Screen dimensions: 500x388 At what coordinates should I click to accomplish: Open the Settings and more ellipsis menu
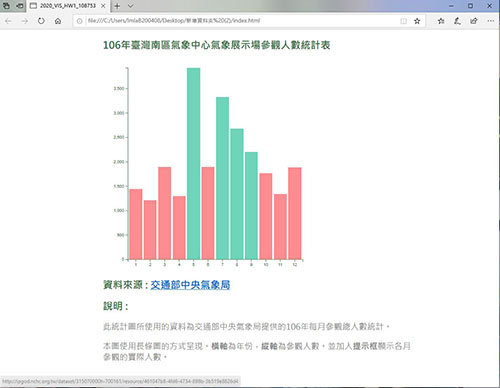(490, 21)
